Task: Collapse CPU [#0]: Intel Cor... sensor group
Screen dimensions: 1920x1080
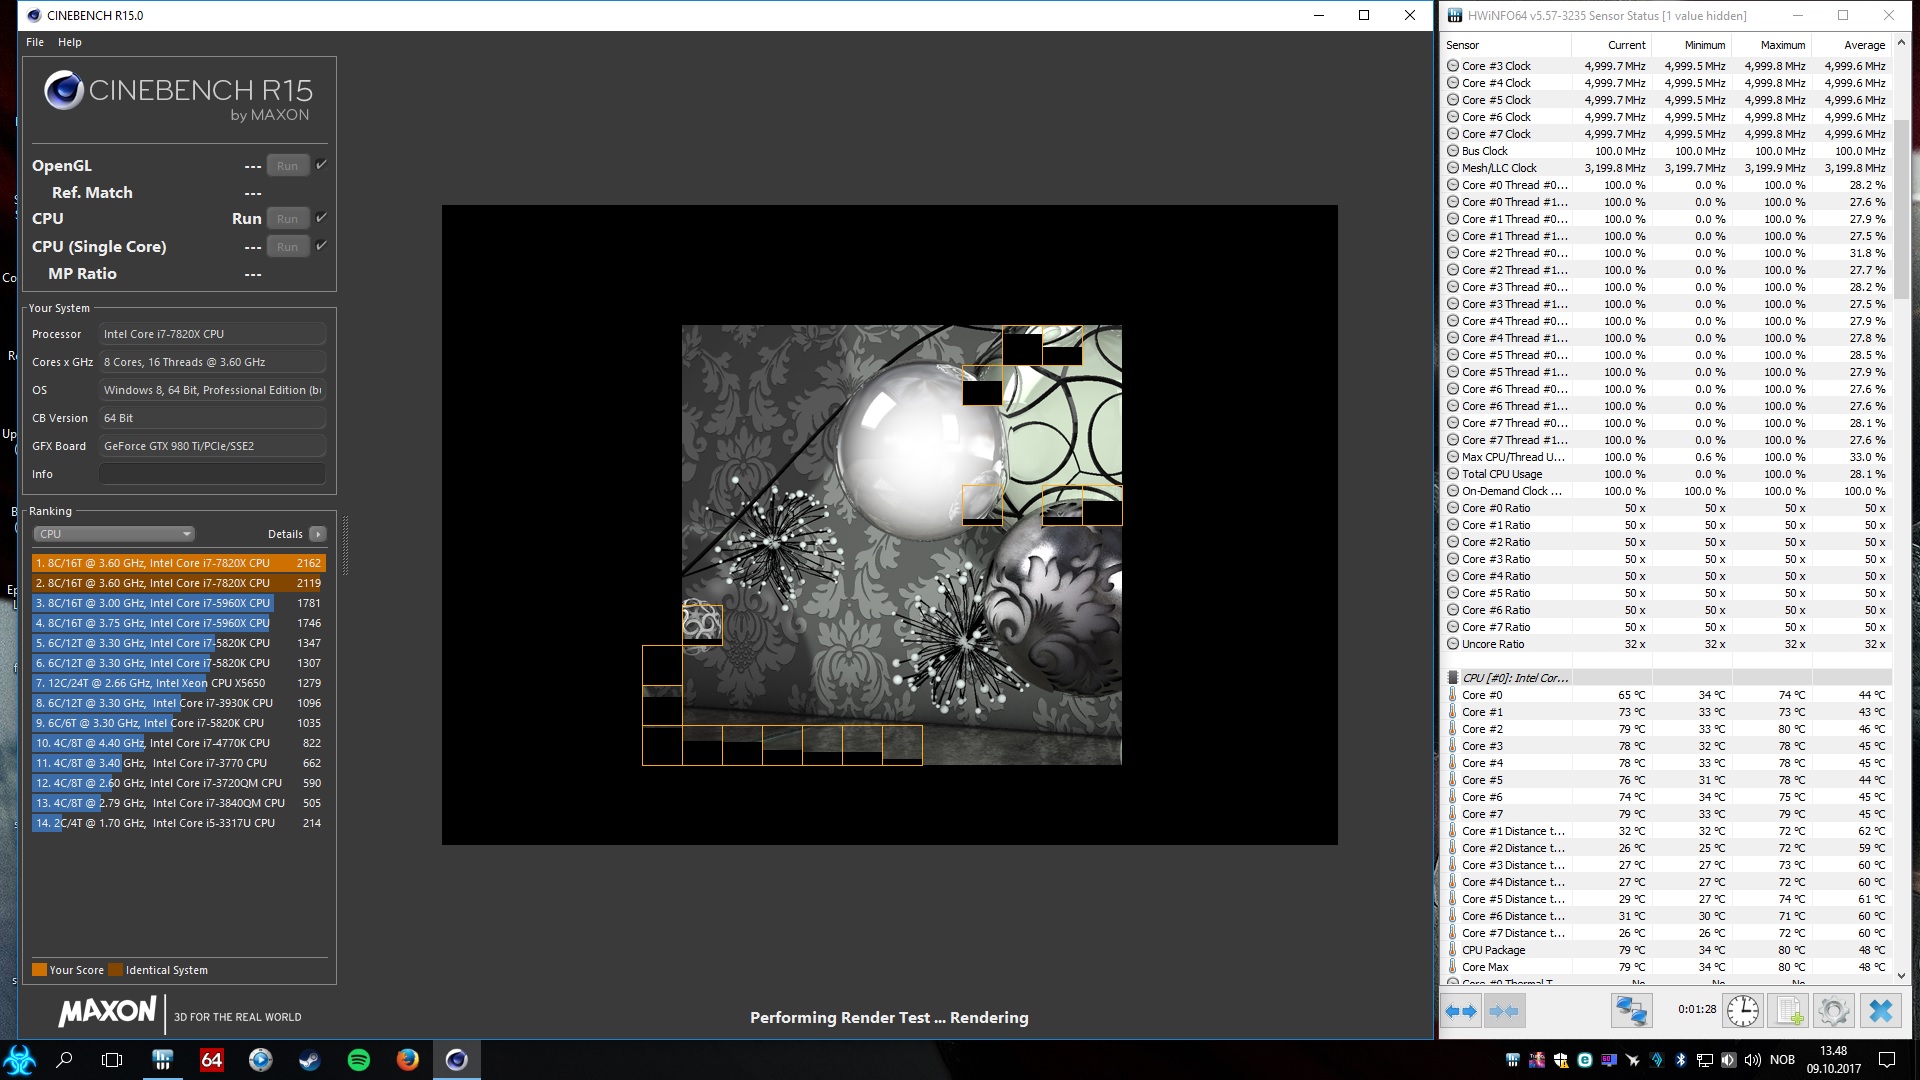Action: point(1453,678)
